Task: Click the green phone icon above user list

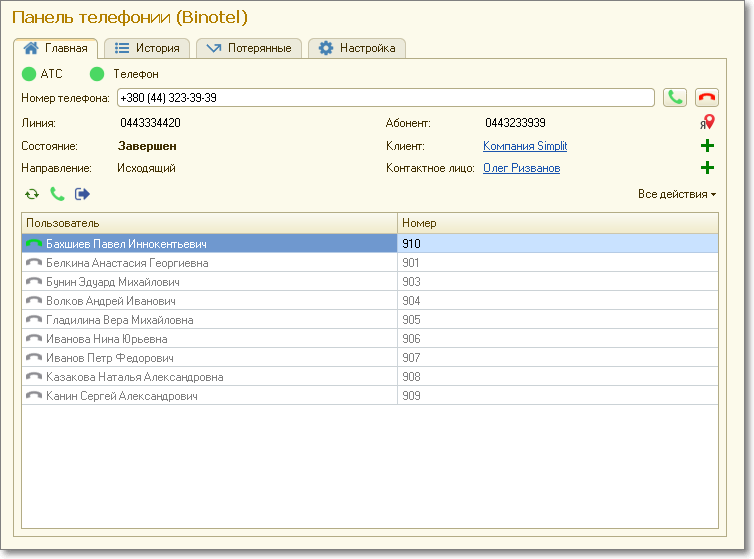Action: pyautogui.click(x=57, y=194)
